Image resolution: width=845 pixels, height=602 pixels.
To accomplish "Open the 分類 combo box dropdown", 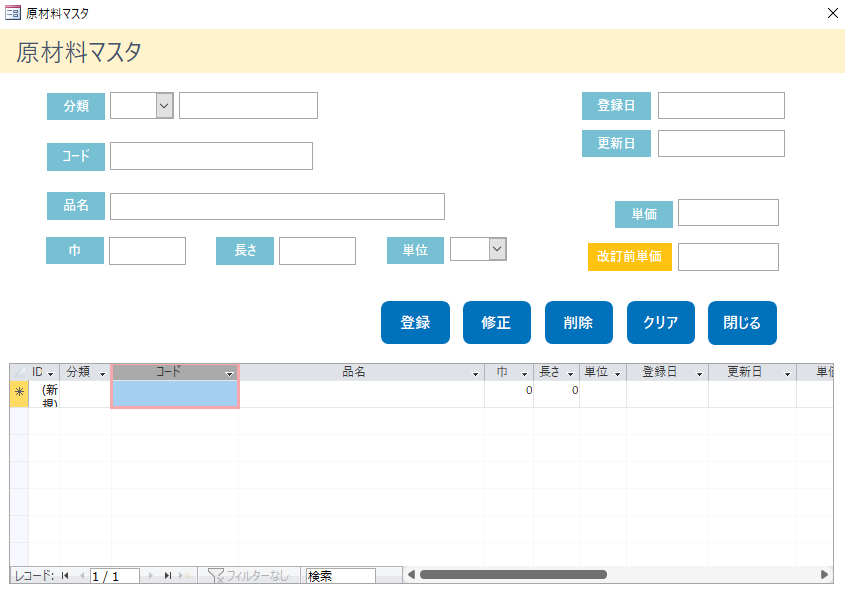I will click(164, 106).
